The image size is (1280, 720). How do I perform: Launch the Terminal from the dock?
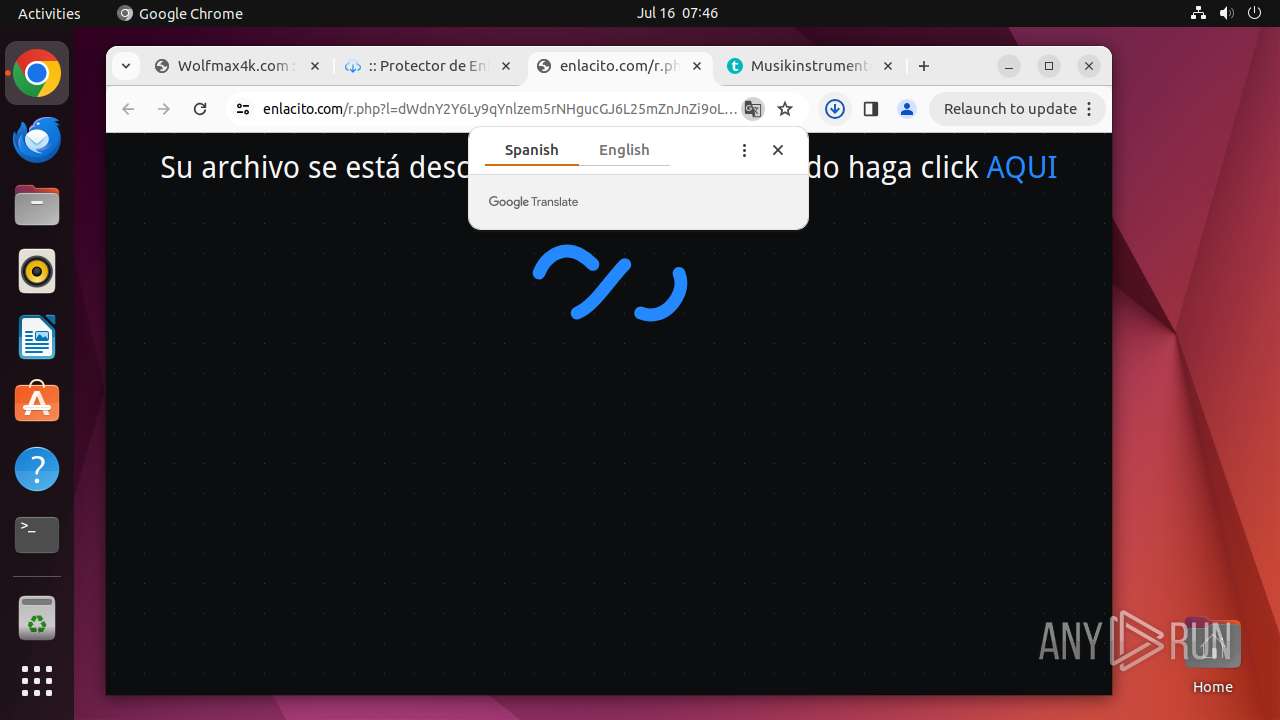click(37, 535)
